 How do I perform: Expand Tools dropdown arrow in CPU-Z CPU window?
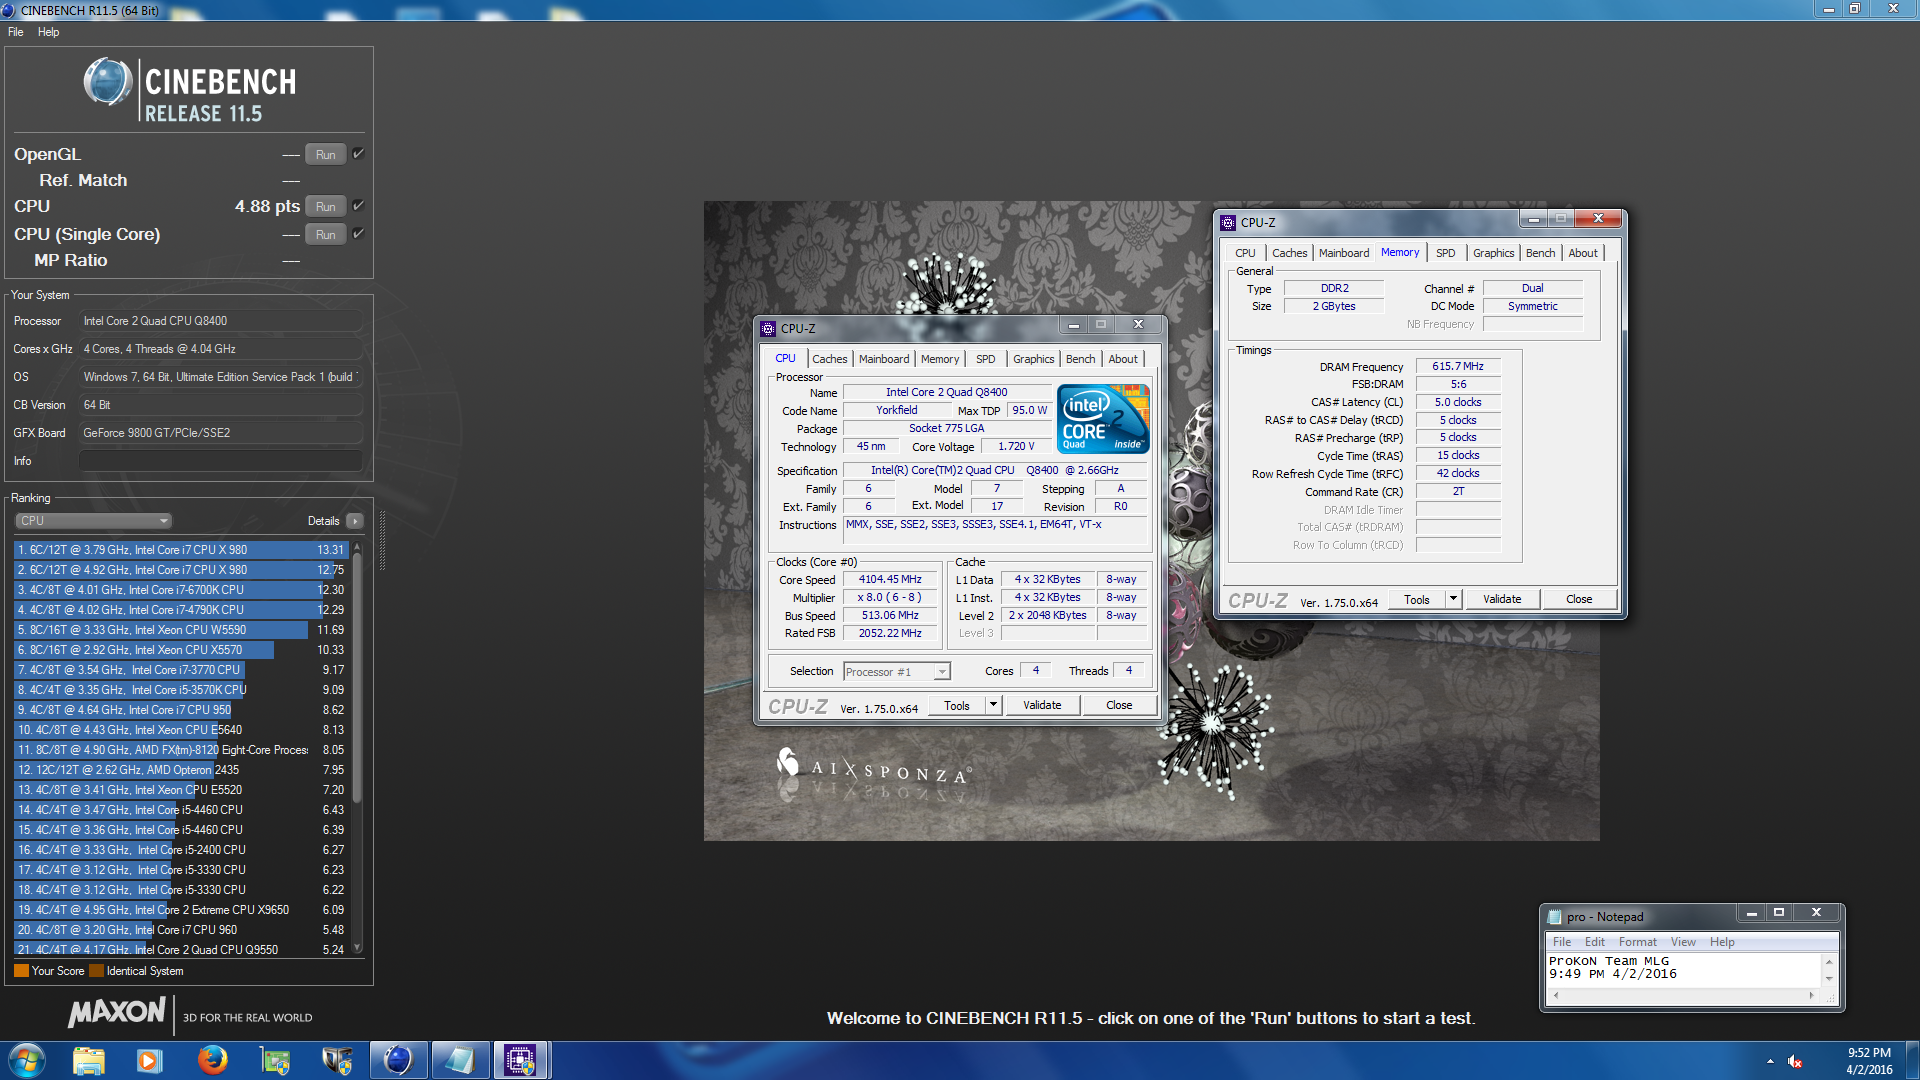point(993,705)
